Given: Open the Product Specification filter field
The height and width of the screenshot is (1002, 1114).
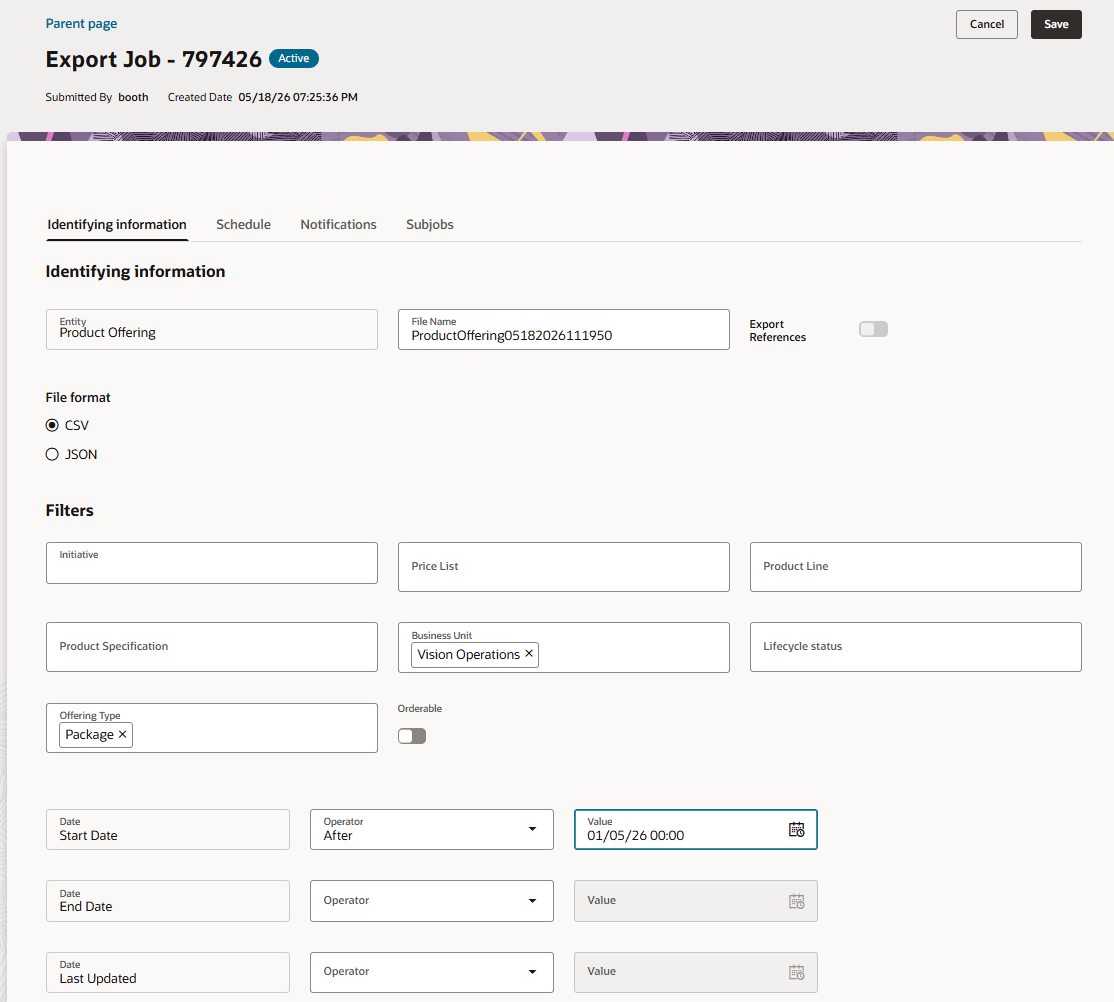Looking at the screenshot, I should coord(212,647).
